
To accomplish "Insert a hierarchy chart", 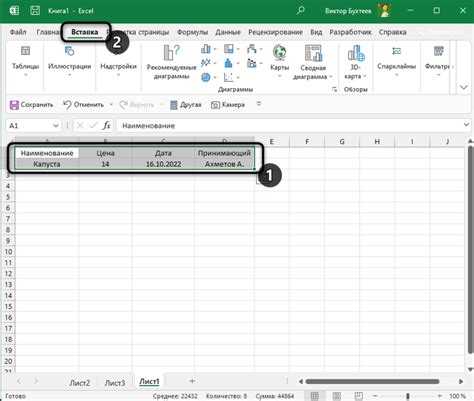I will point(231,49).
